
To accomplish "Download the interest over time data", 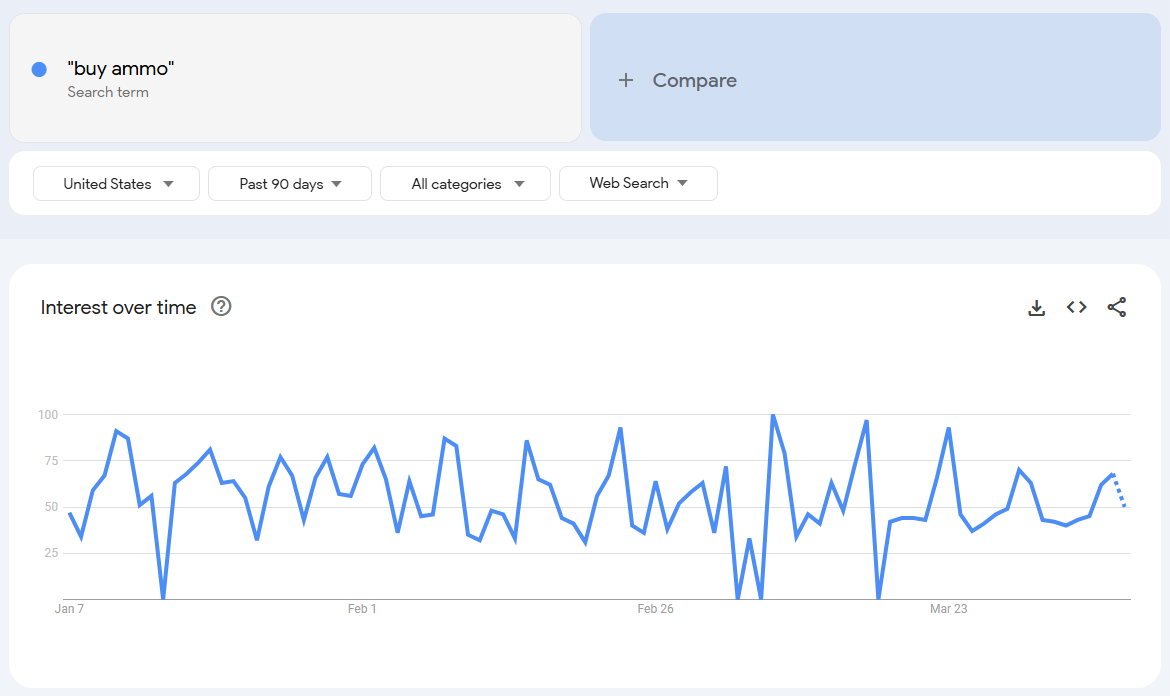I will 1036,308.
